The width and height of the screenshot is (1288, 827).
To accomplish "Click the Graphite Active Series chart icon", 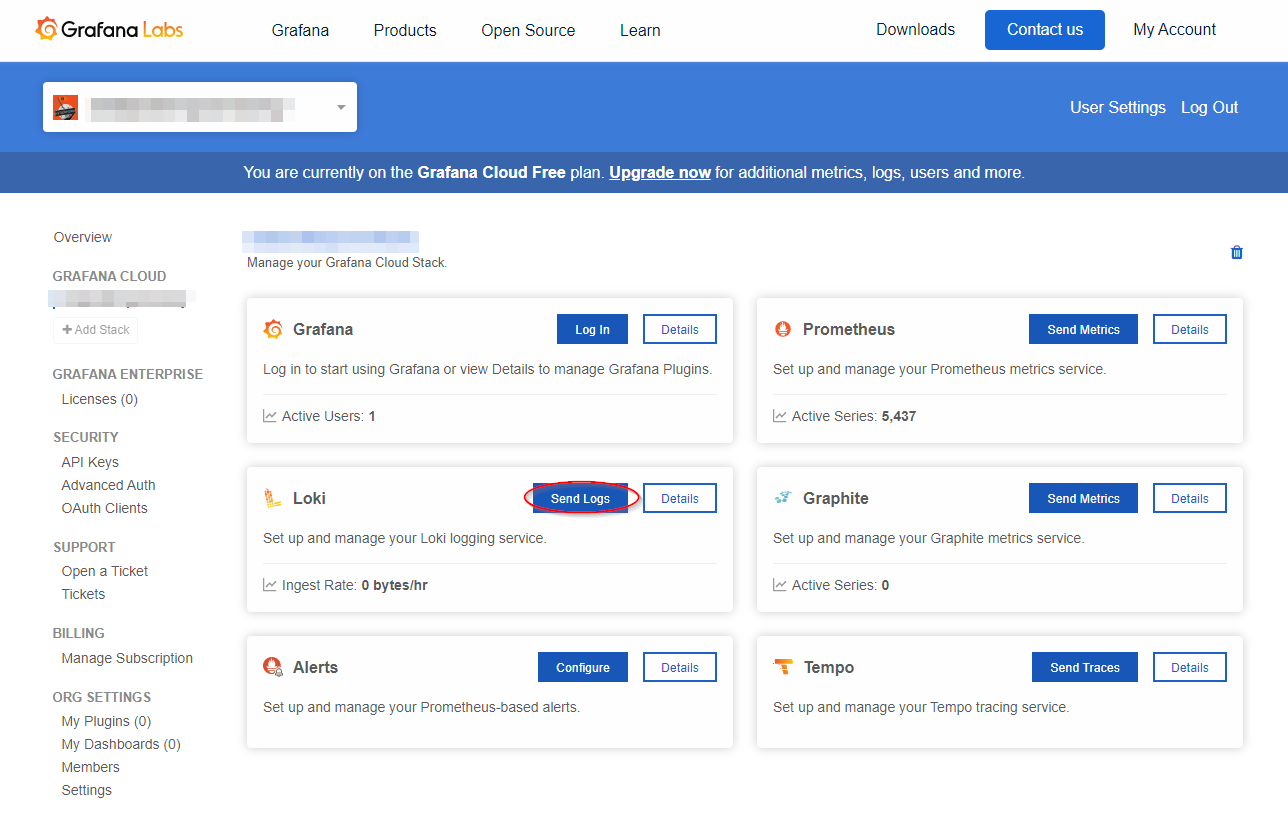I will 780,585.
